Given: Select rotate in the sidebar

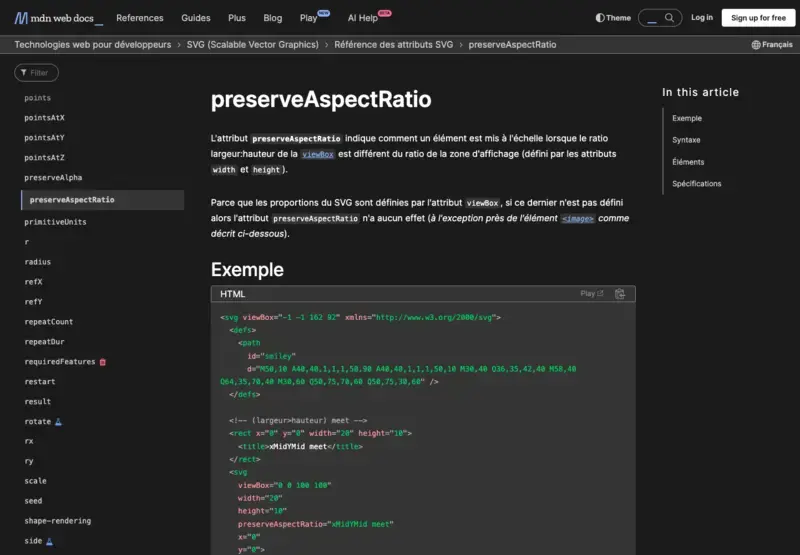Looking at the screenshot, I should 38,422.
